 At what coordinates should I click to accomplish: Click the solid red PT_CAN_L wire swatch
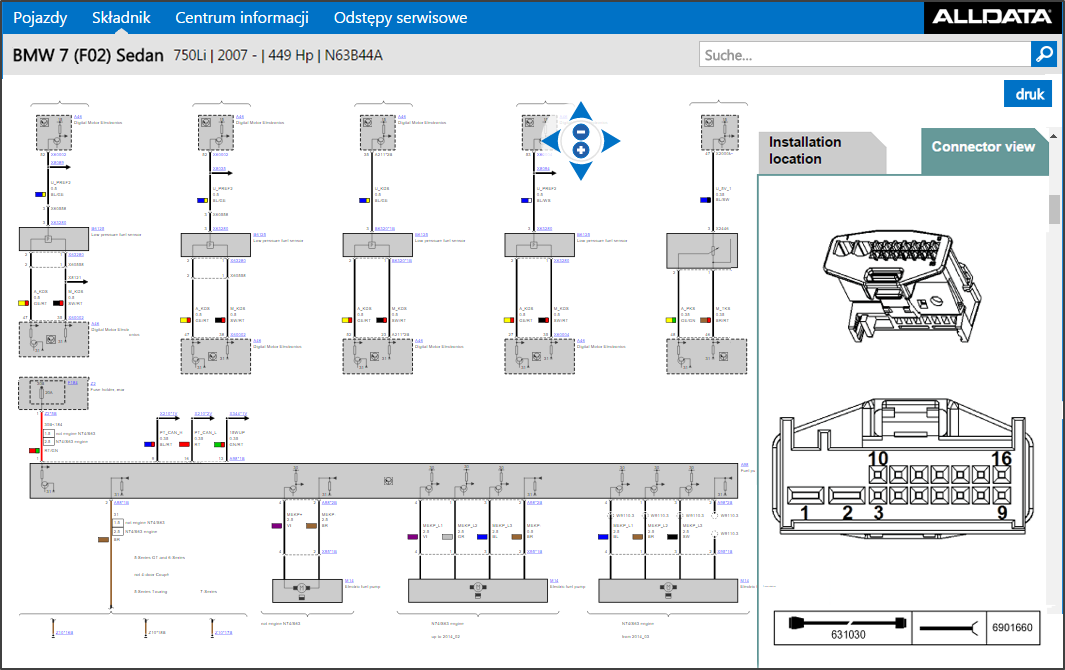184,444
